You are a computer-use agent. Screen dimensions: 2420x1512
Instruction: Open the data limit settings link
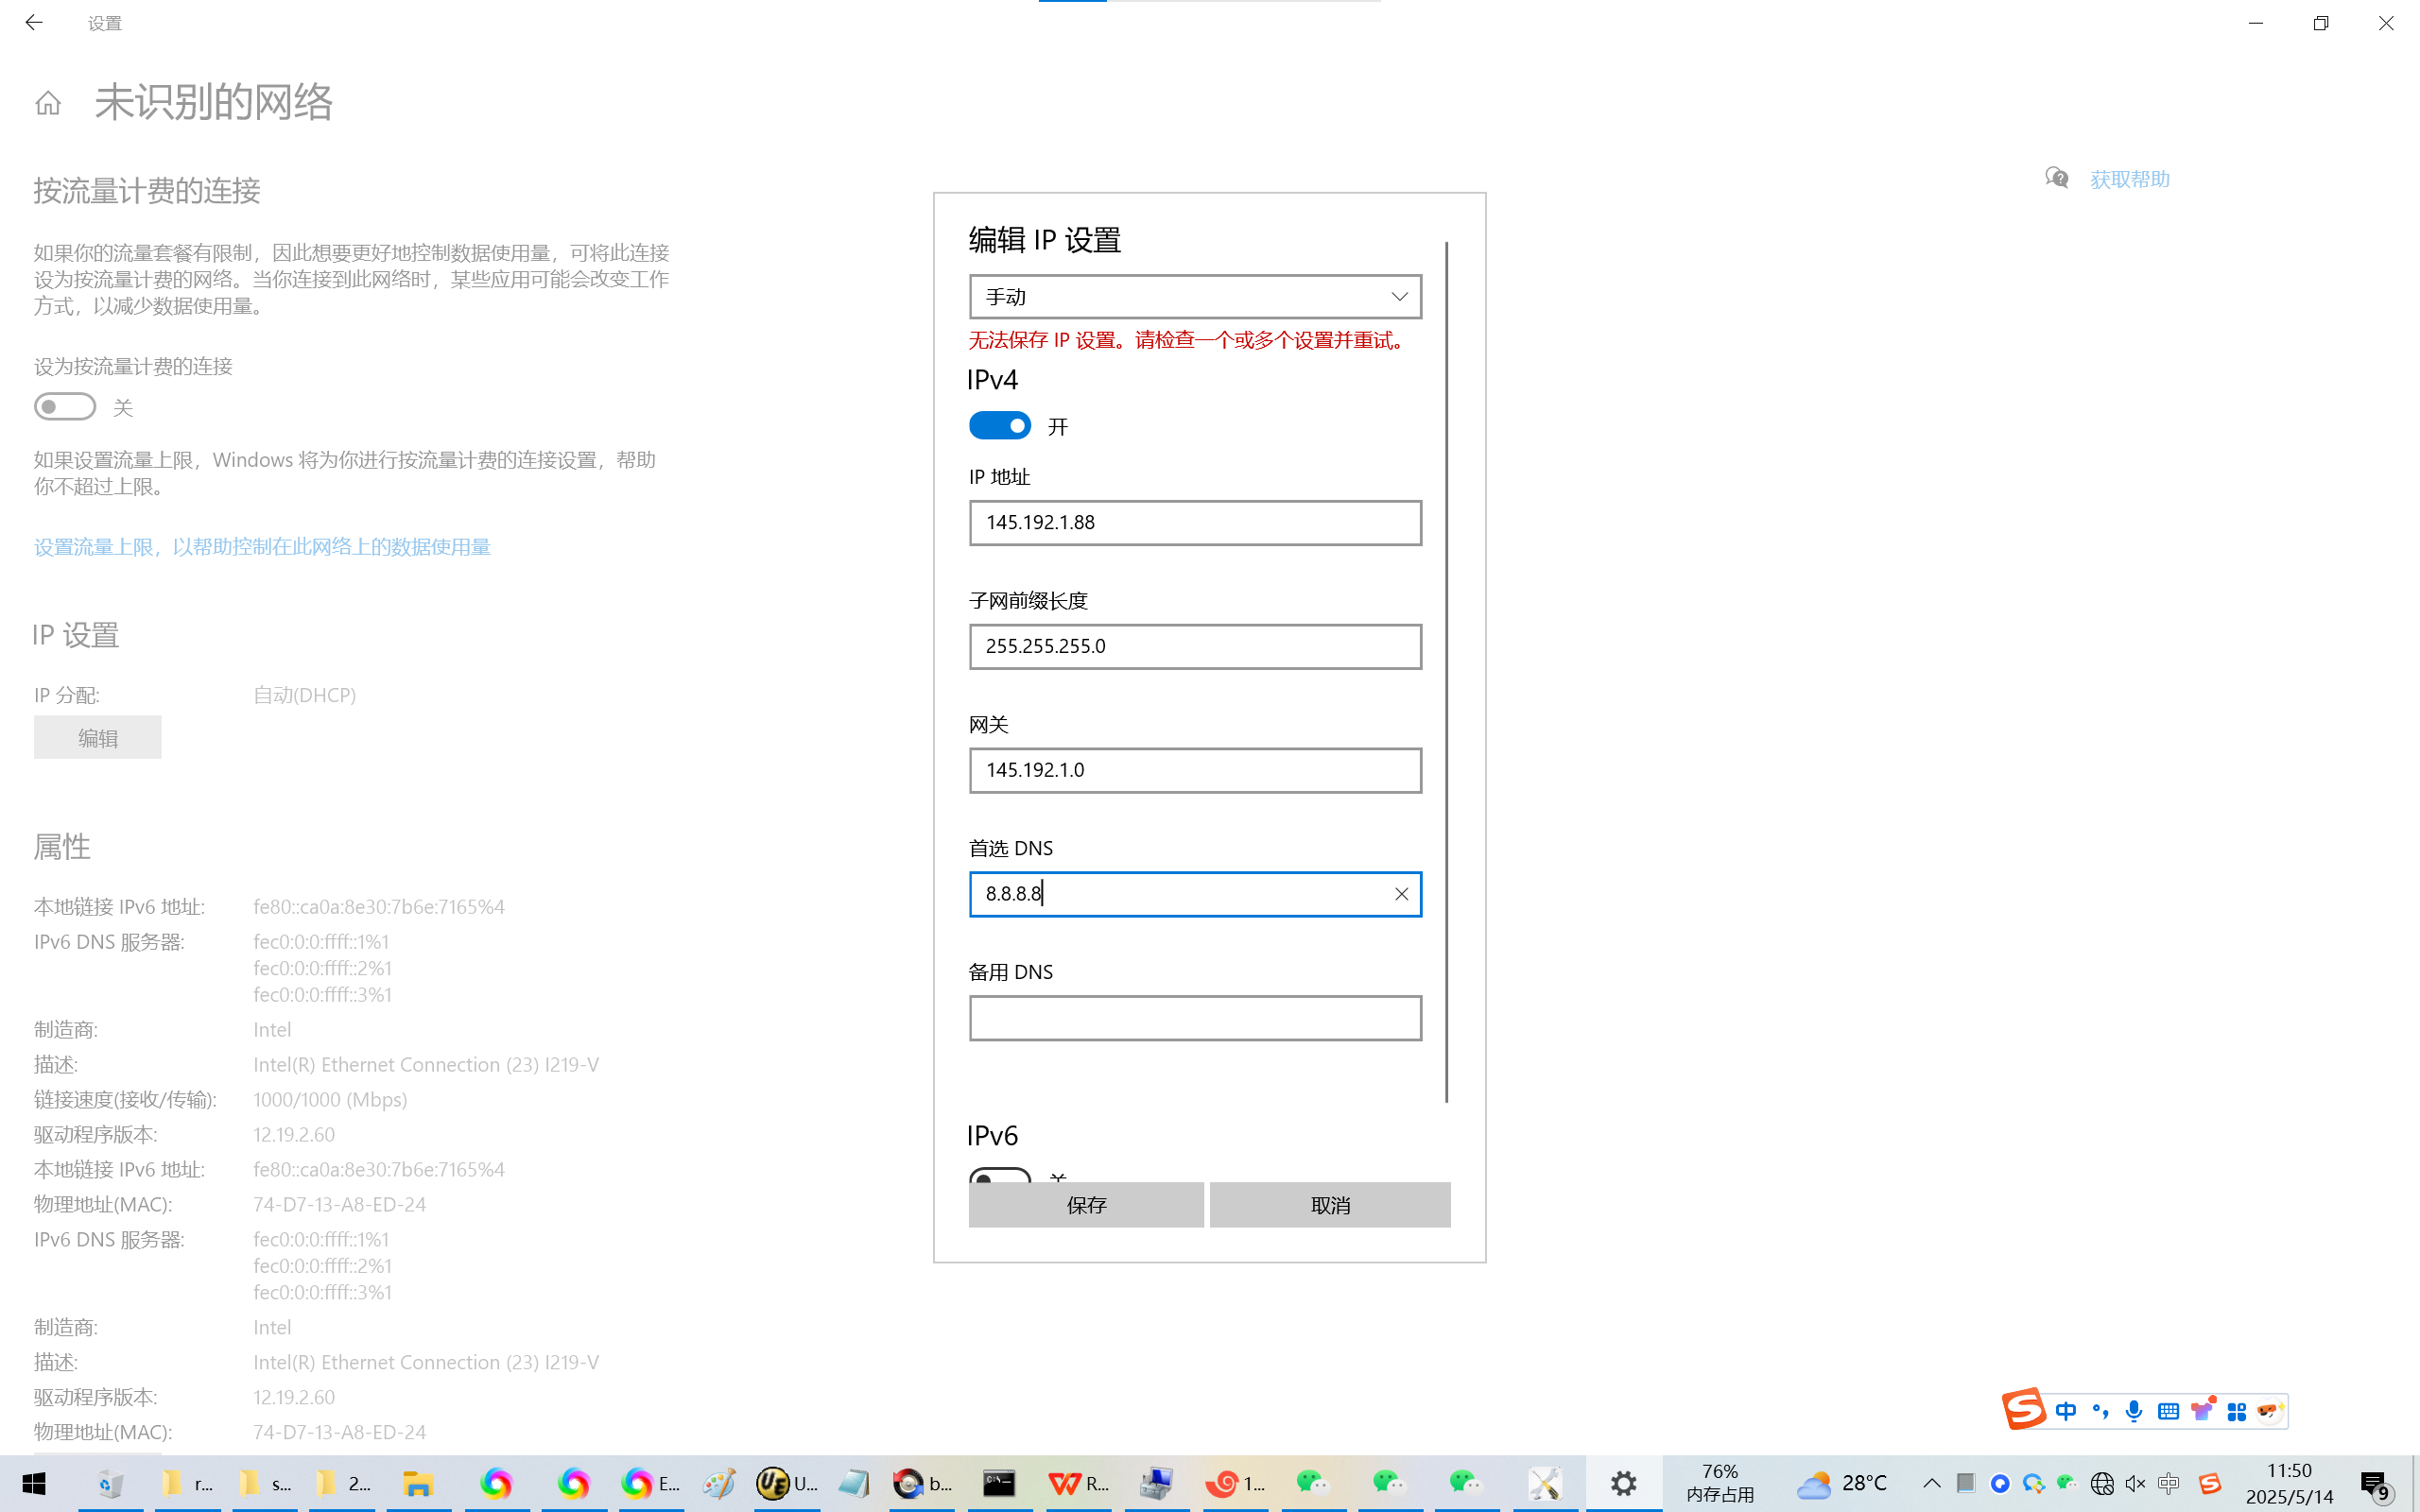pos(262,547)
